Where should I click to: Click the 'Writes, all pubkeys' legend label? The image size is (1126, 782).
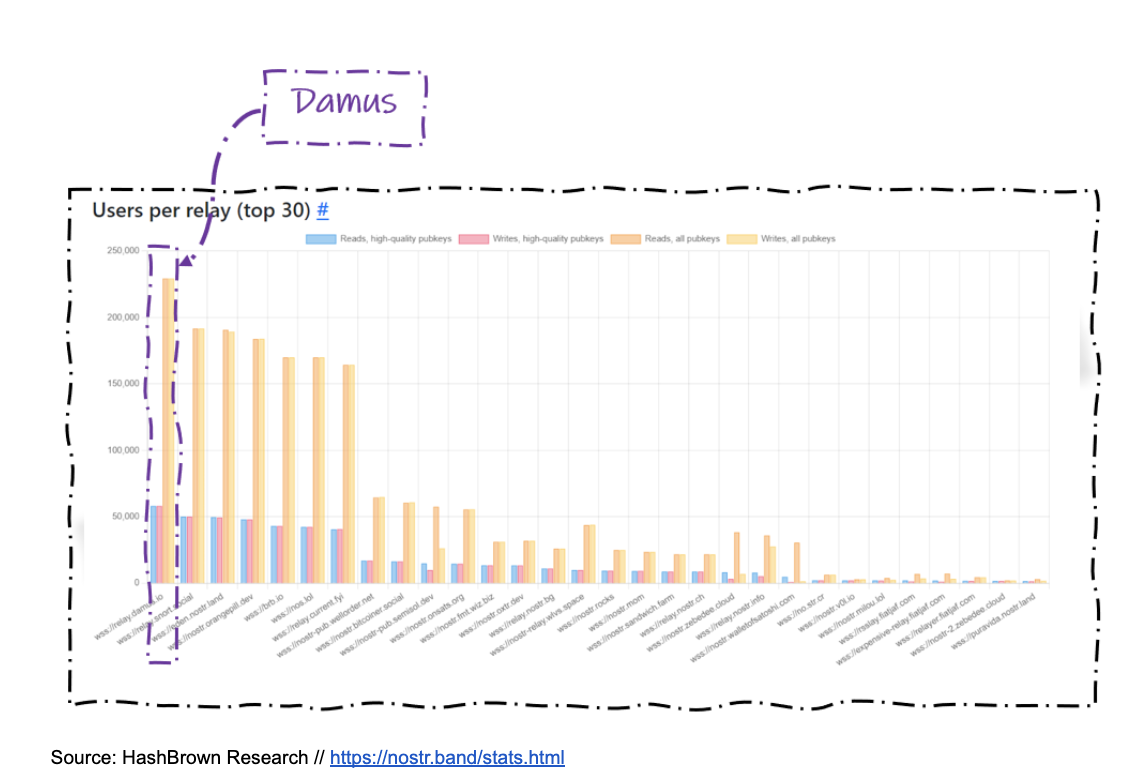tap(797, 239)
